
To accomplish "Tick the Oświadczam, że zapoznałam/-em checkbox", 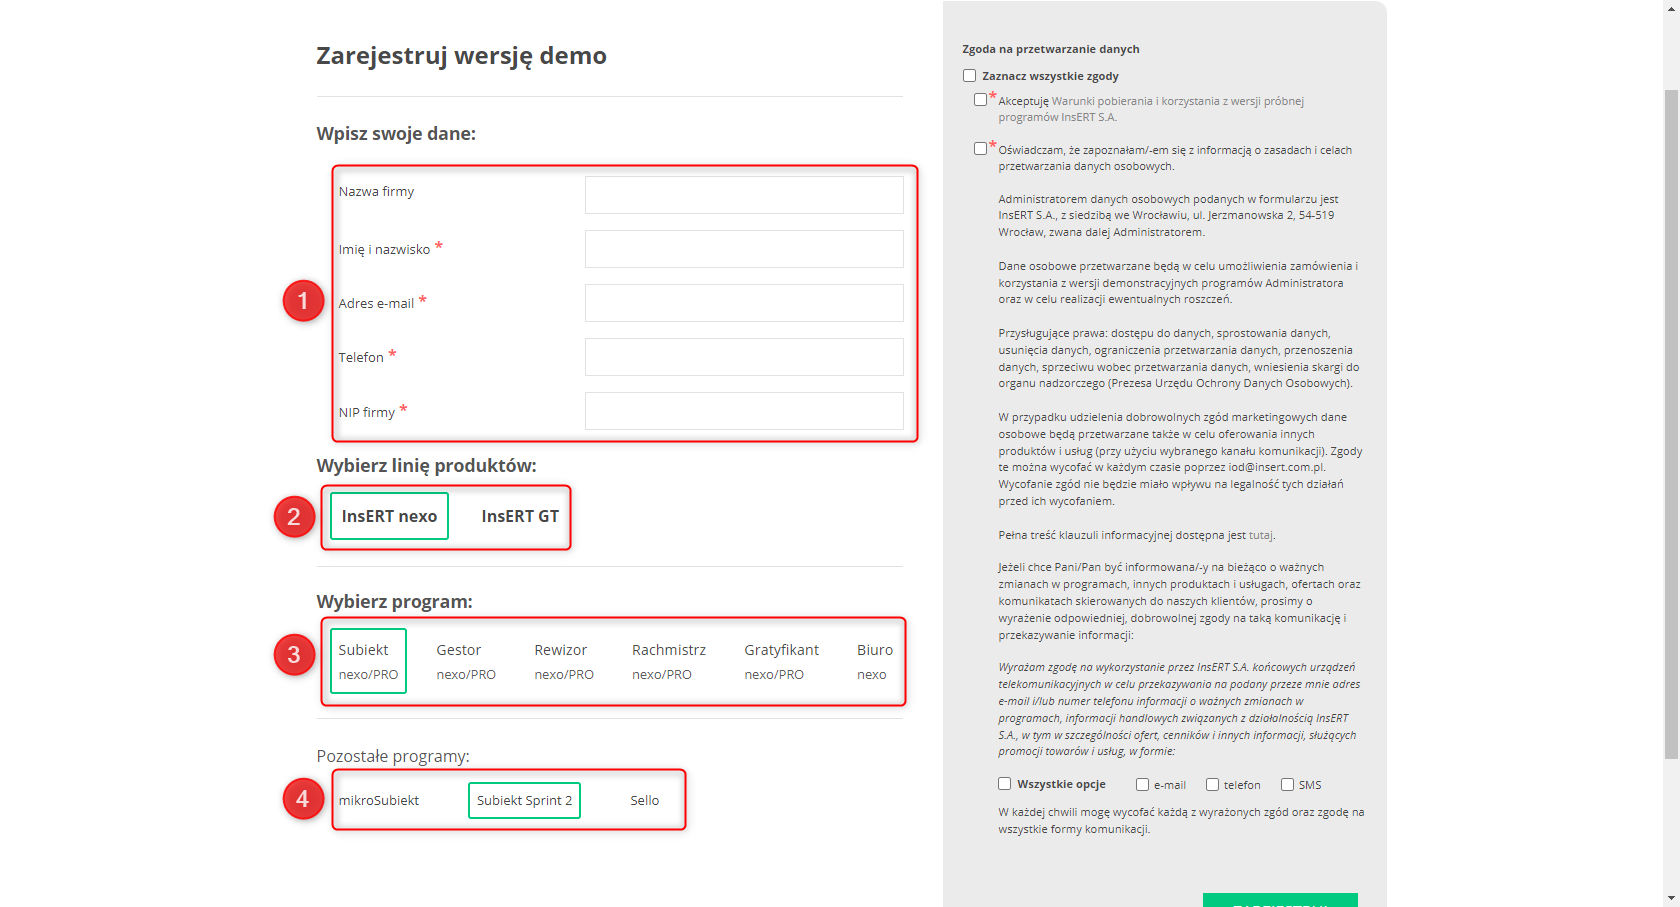I will tap(980, 148).
